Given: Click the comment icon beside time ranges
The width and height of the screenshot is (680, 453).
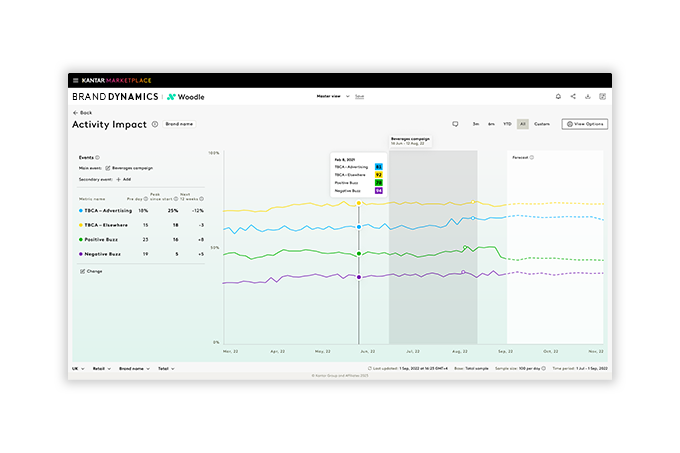Looking at the screenshot, I should pos(455,124).
